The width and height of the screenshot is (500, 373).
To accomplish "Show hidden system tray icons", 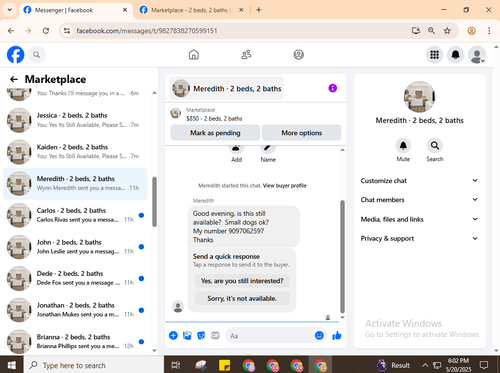I will pyautogui.click(x=425, y=365).
